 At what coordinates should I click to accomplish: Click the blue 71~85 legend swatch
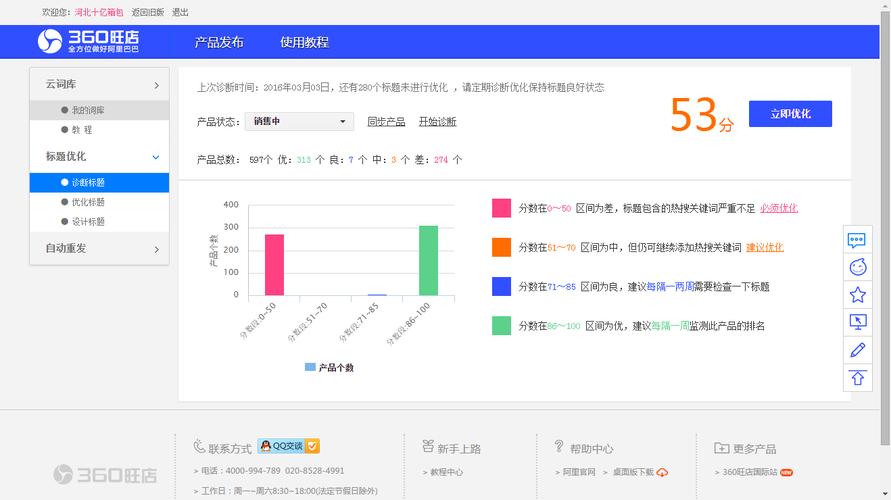501,286
